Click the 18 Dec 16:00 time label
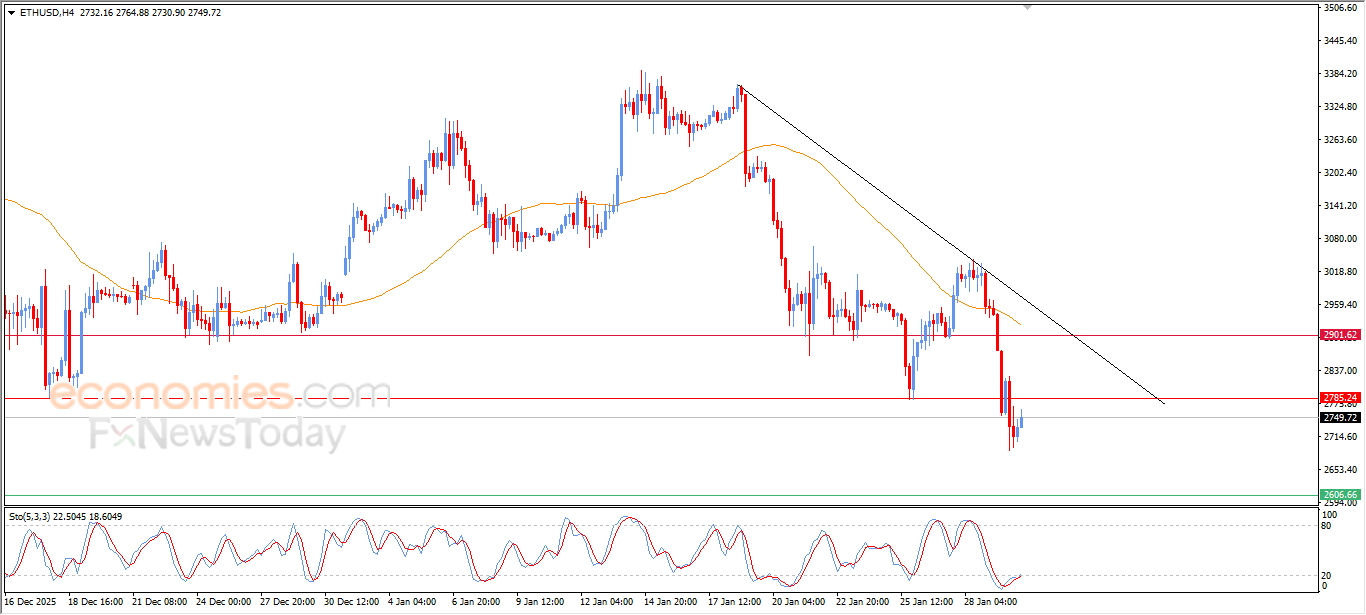The width and height of the screenshot is (1366, 615). click(x=95, y=602)
